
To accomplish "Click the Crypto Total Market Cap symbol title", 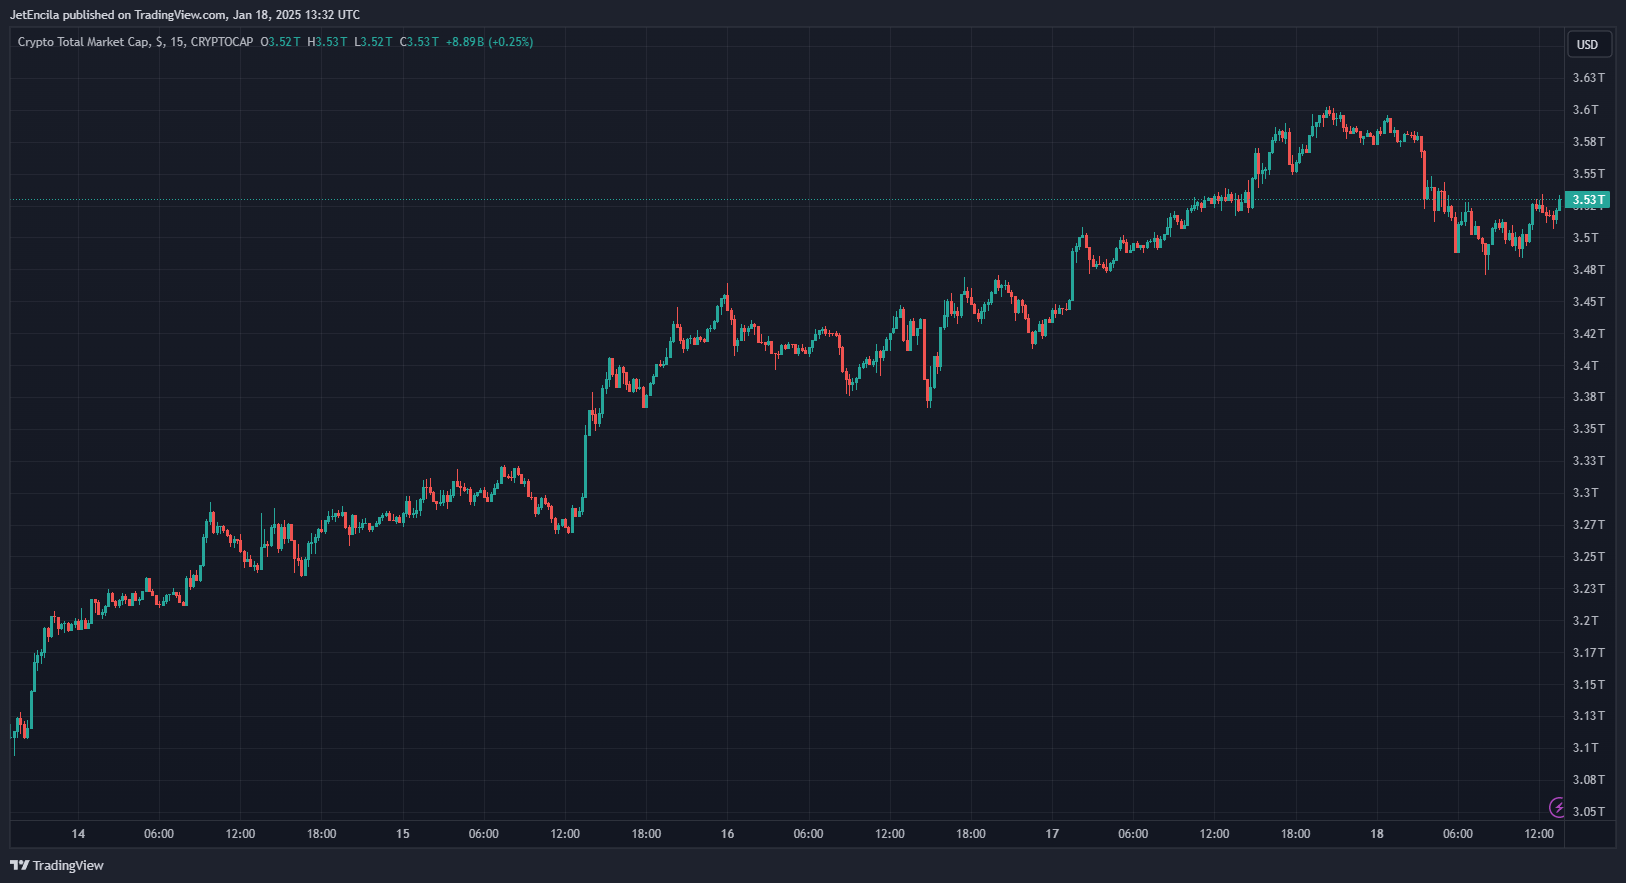I will click(84, 42).
